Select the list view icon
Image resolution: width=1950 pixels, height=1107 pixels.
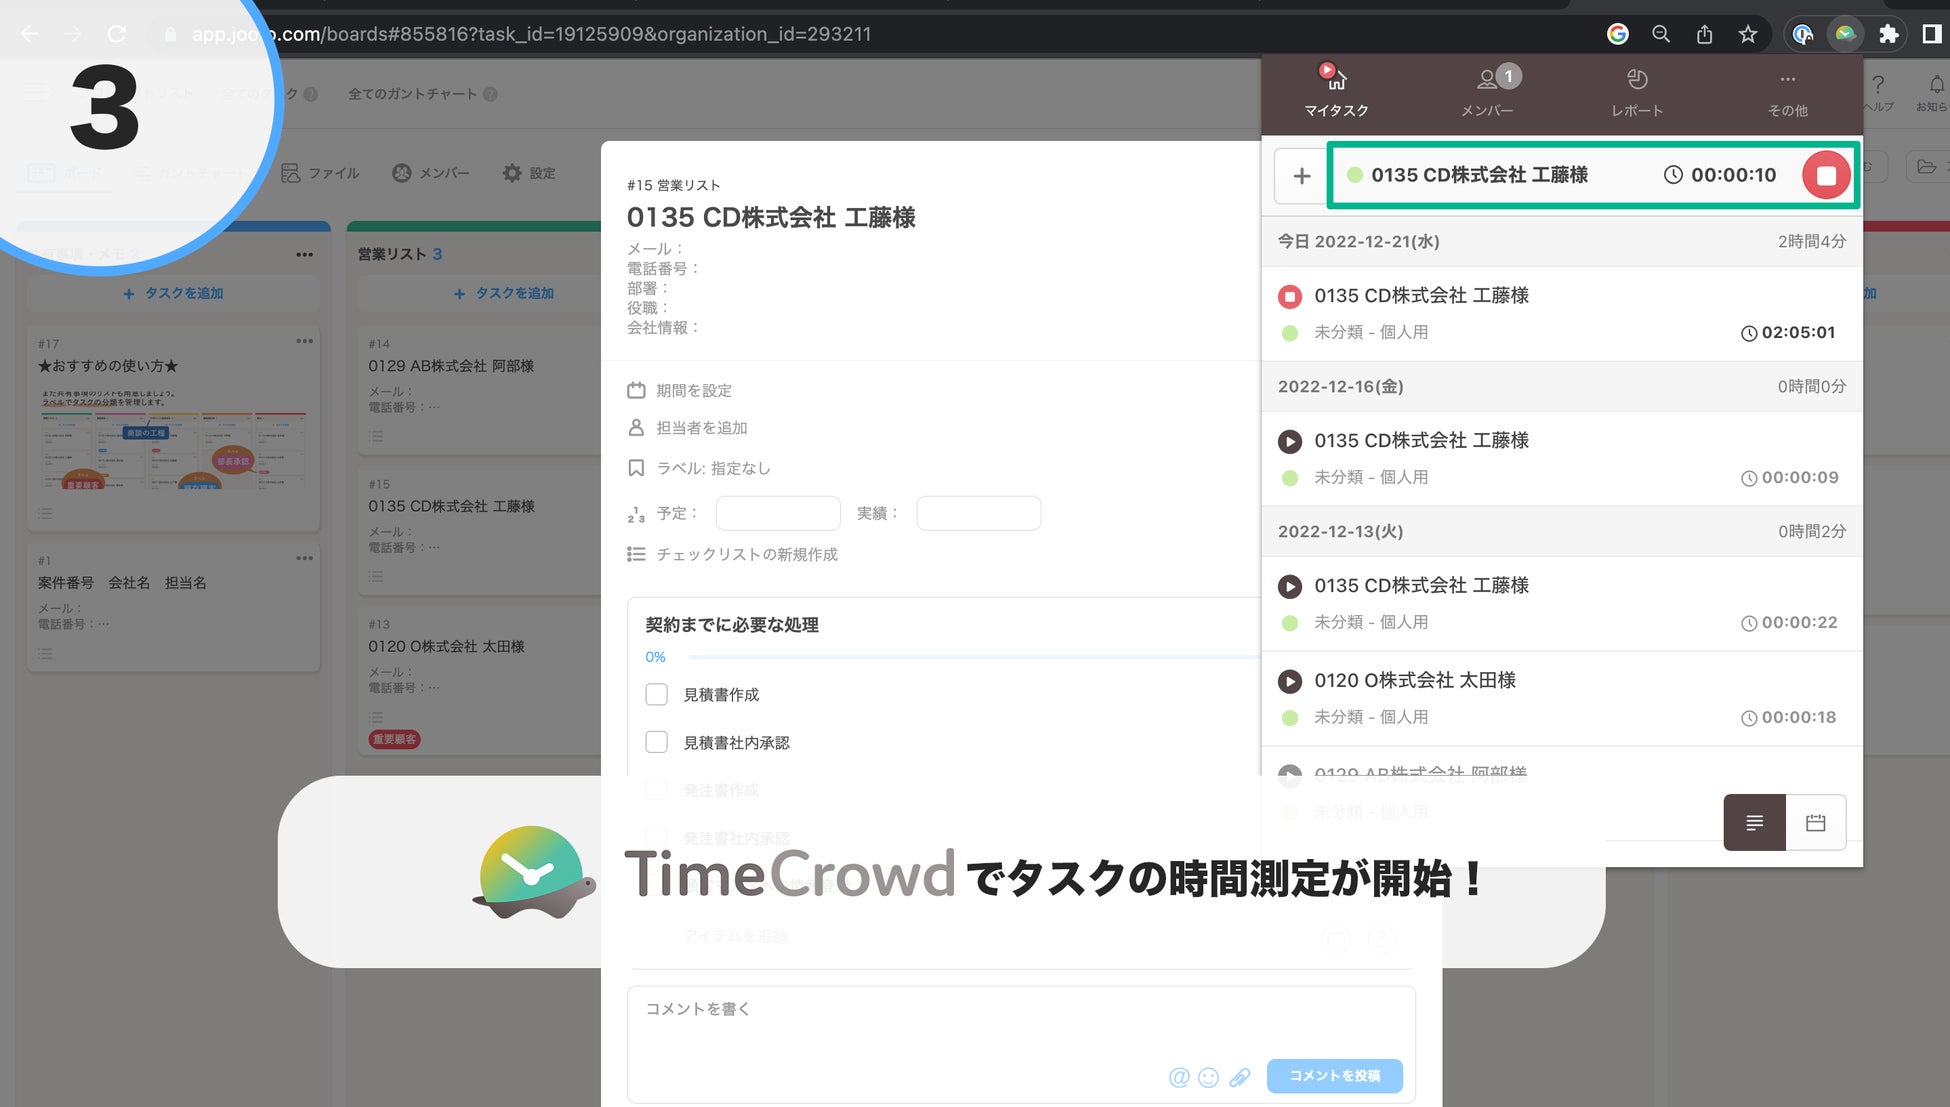tap(1754, 822)
